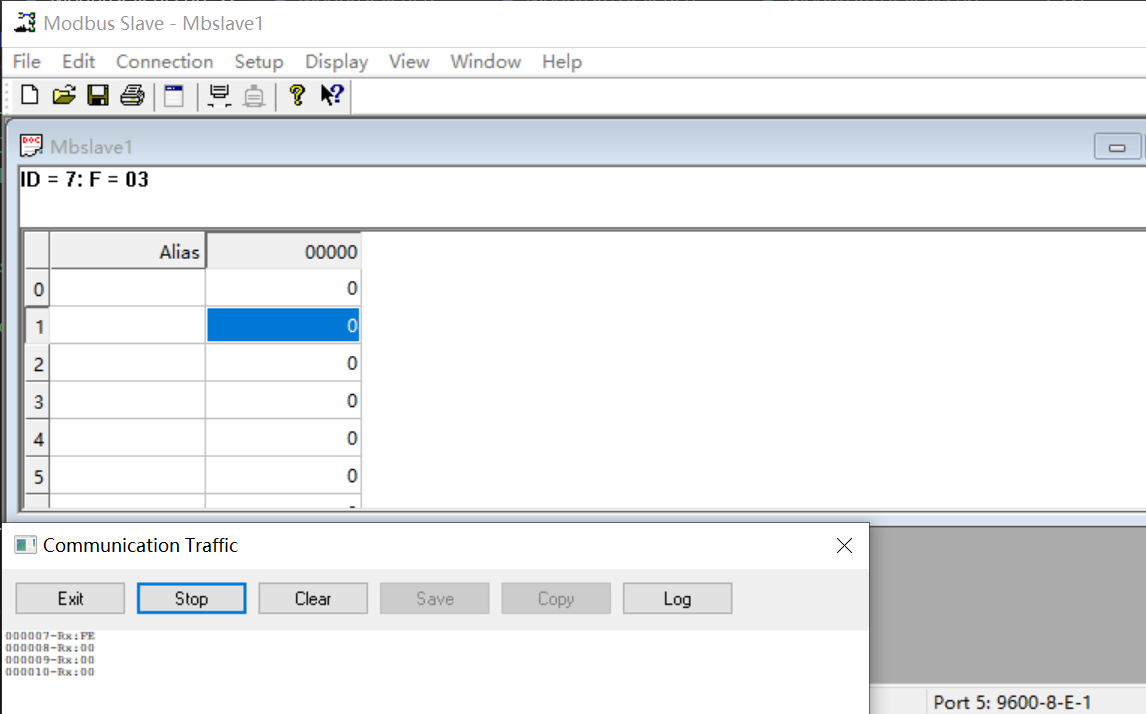The height and width of the screenshot is (714, 1146).
Task: Select register 0 value cell
Action: [283, 288]
